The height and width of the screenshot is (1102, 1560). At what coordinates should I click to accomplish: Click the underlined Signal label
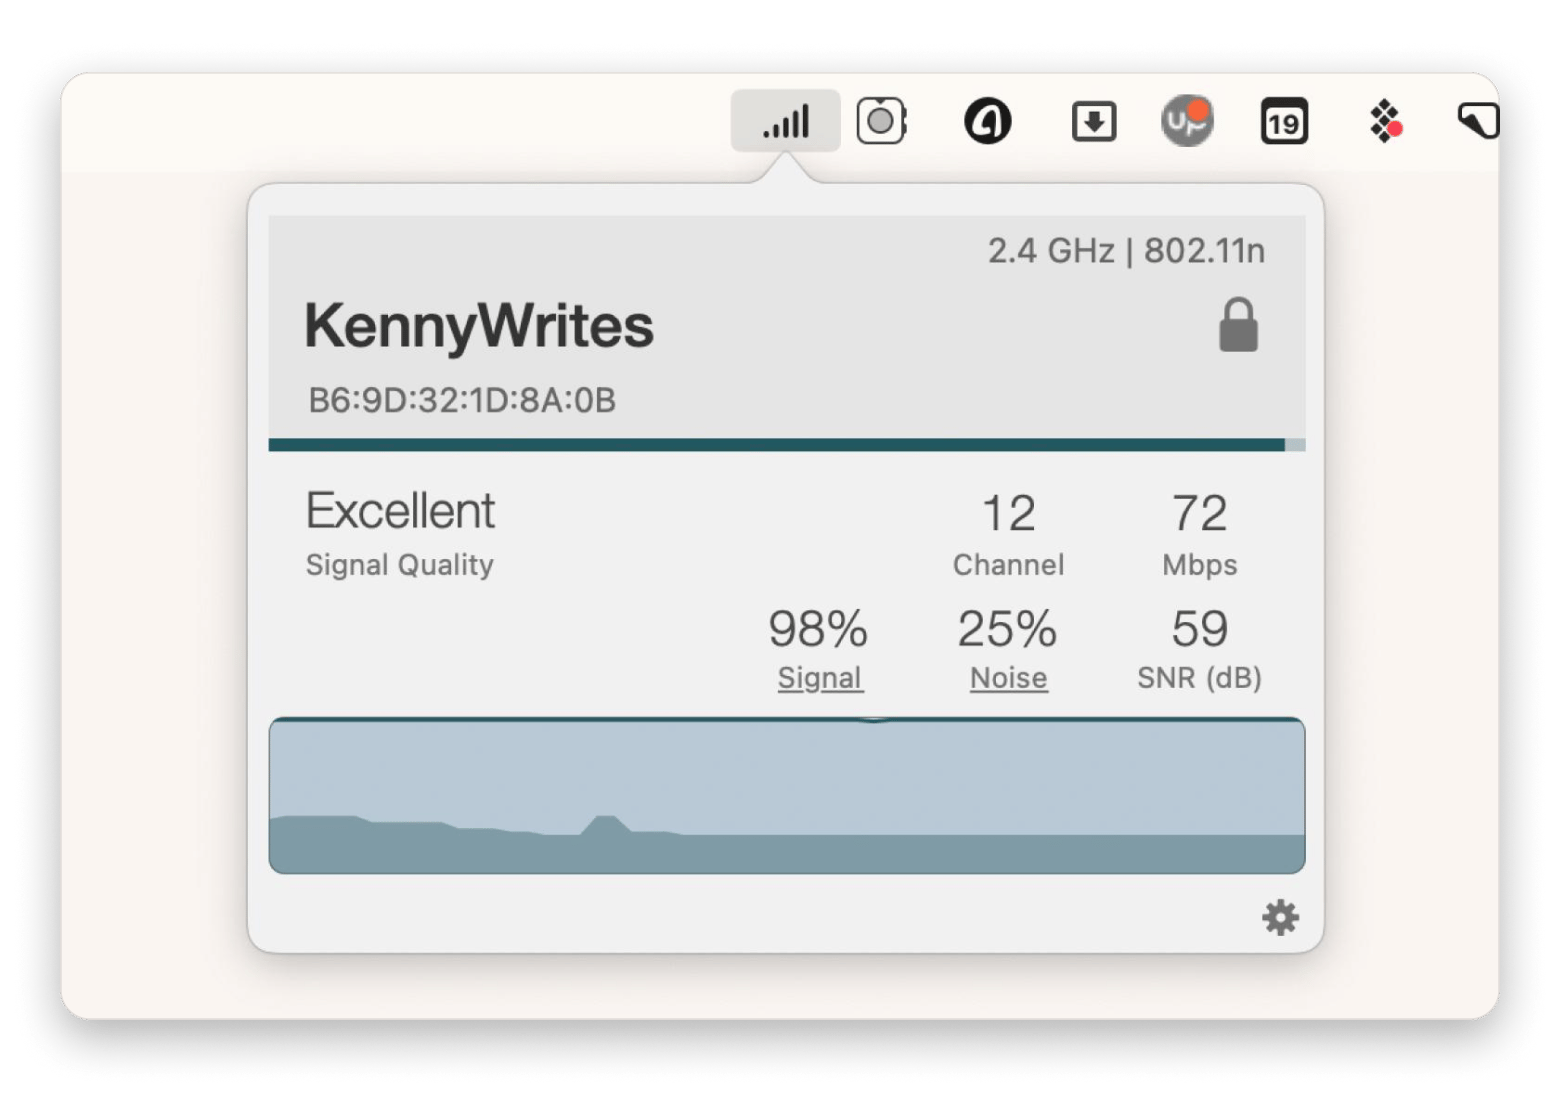[x=820, y=678]
